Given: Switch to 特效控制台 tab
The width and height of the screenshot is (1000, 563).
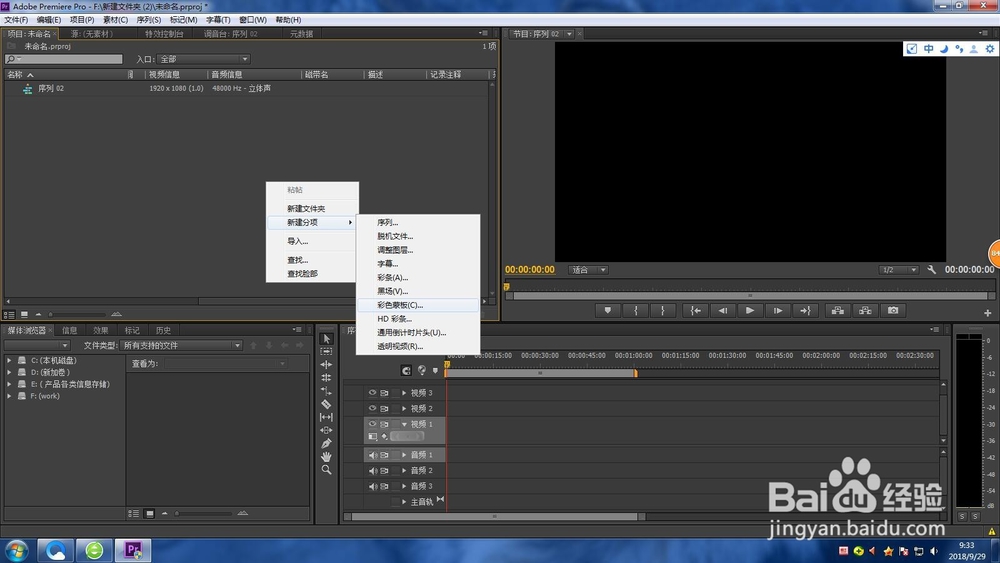Looking at the screenshot, I should point(164,34).
